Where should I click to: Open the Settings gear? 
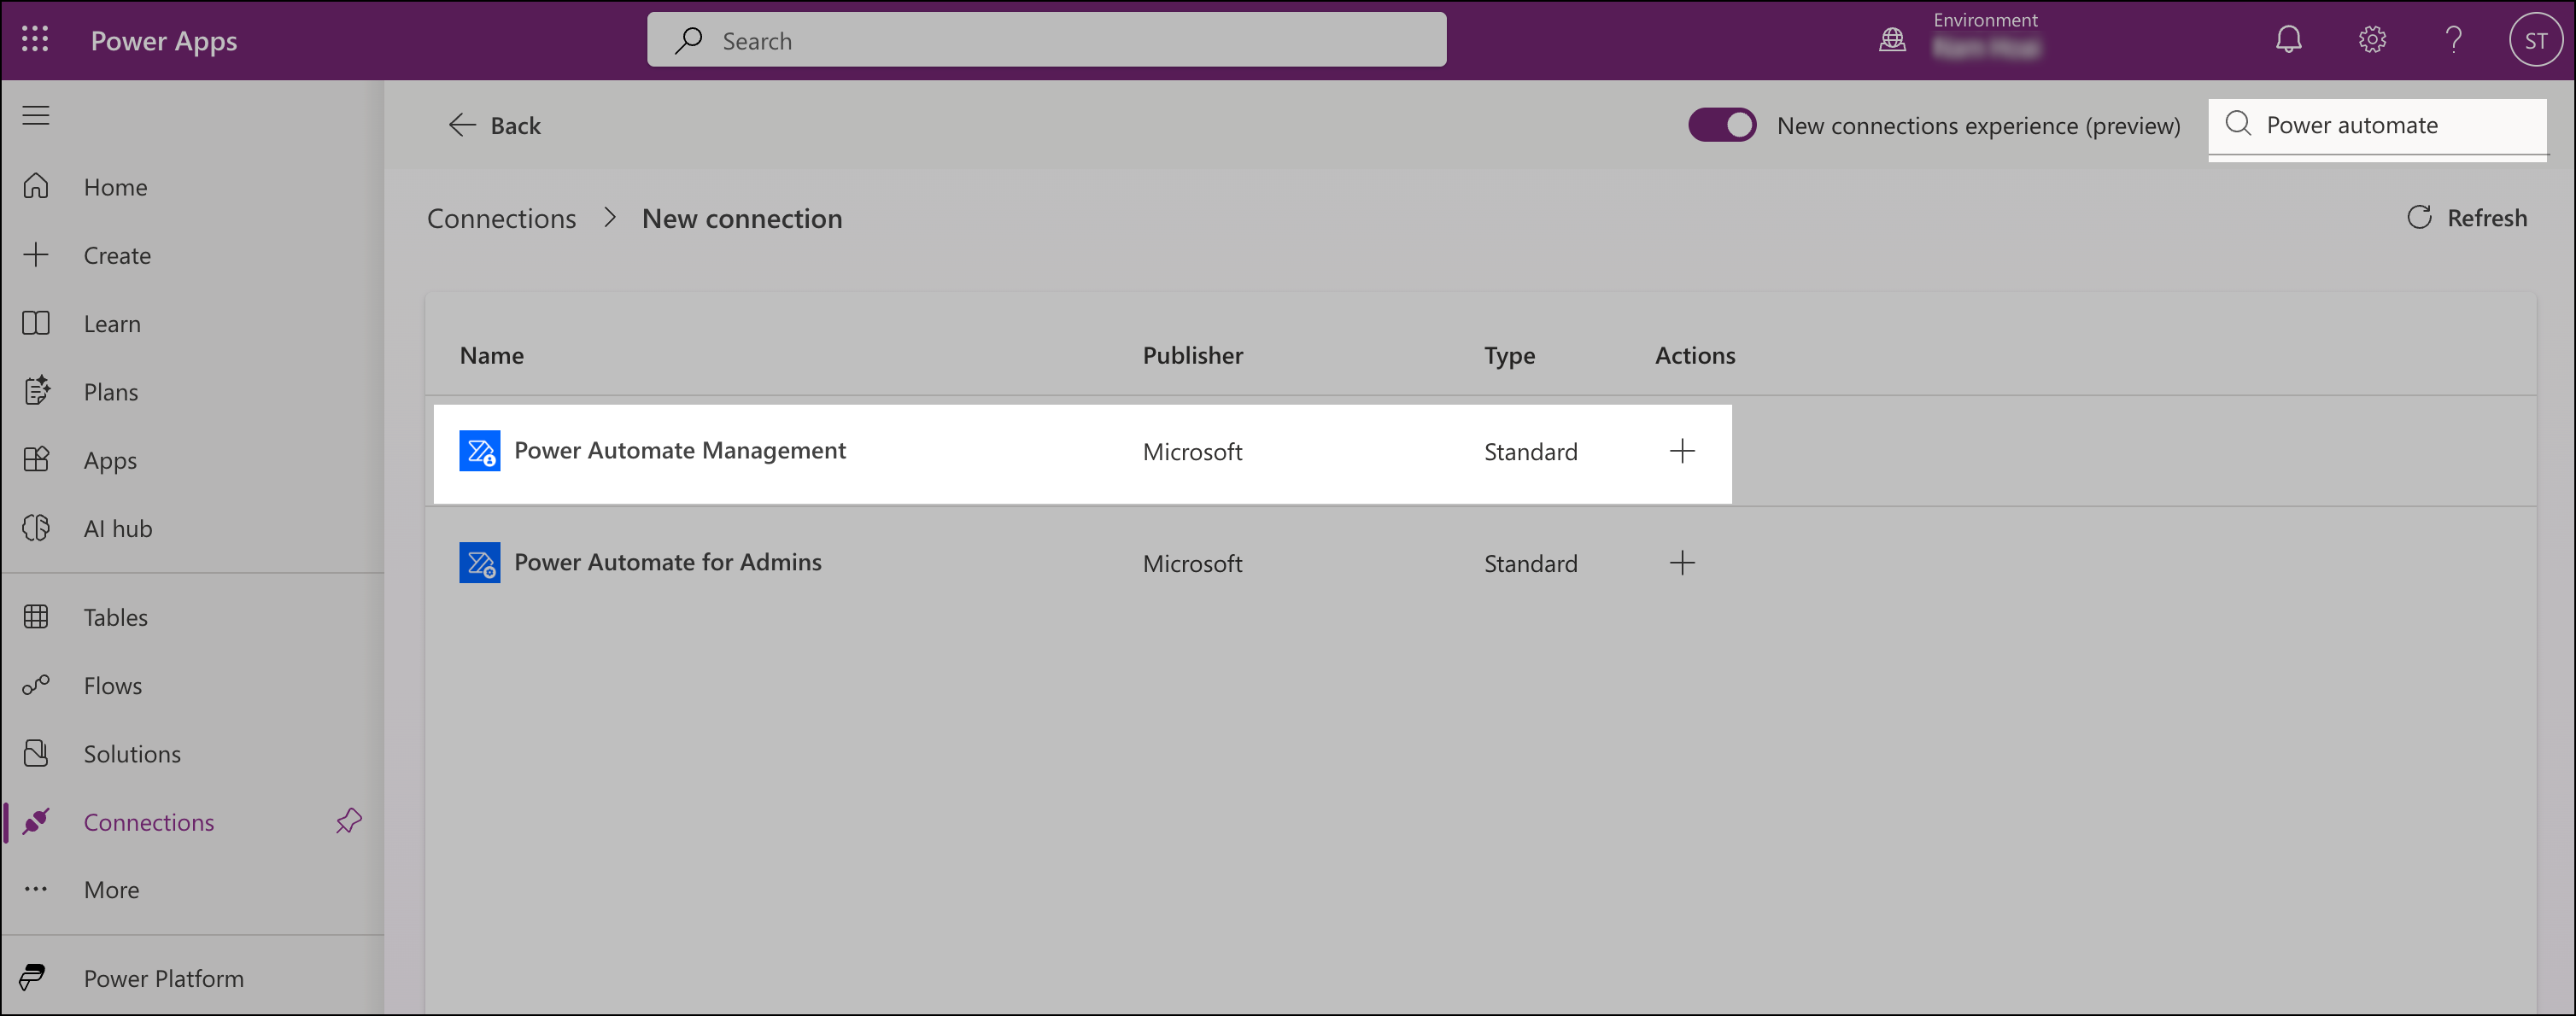pyautogui.click(x=2372, y=40)
